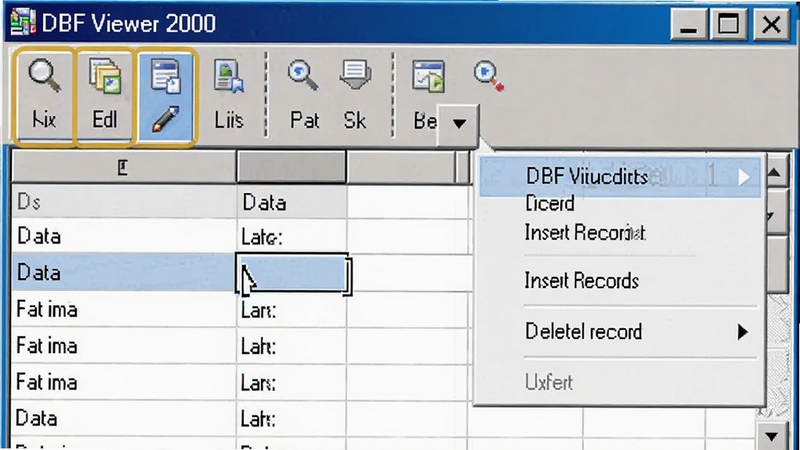Click the 'Liis' bookmark document icon
This screenshot has height=450, width=800.
pos(228,77)
